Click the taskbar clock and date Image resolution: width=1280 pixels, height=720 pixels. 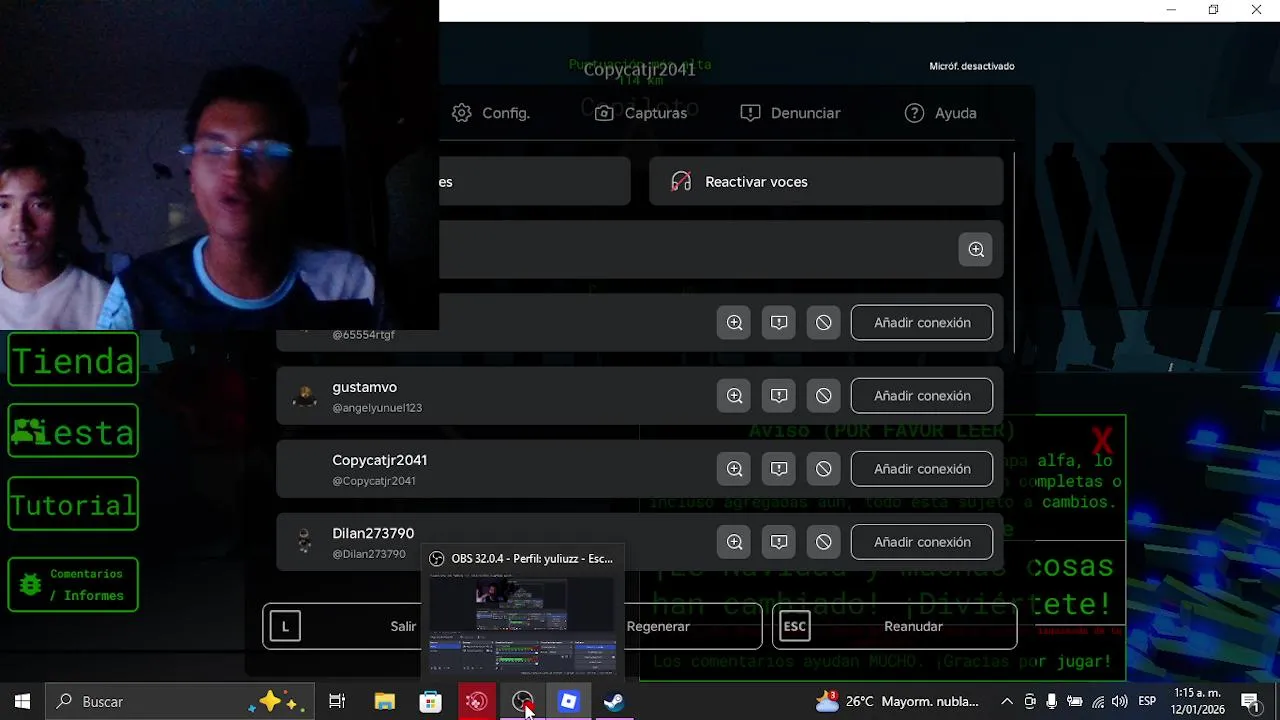click(1197, 702)
